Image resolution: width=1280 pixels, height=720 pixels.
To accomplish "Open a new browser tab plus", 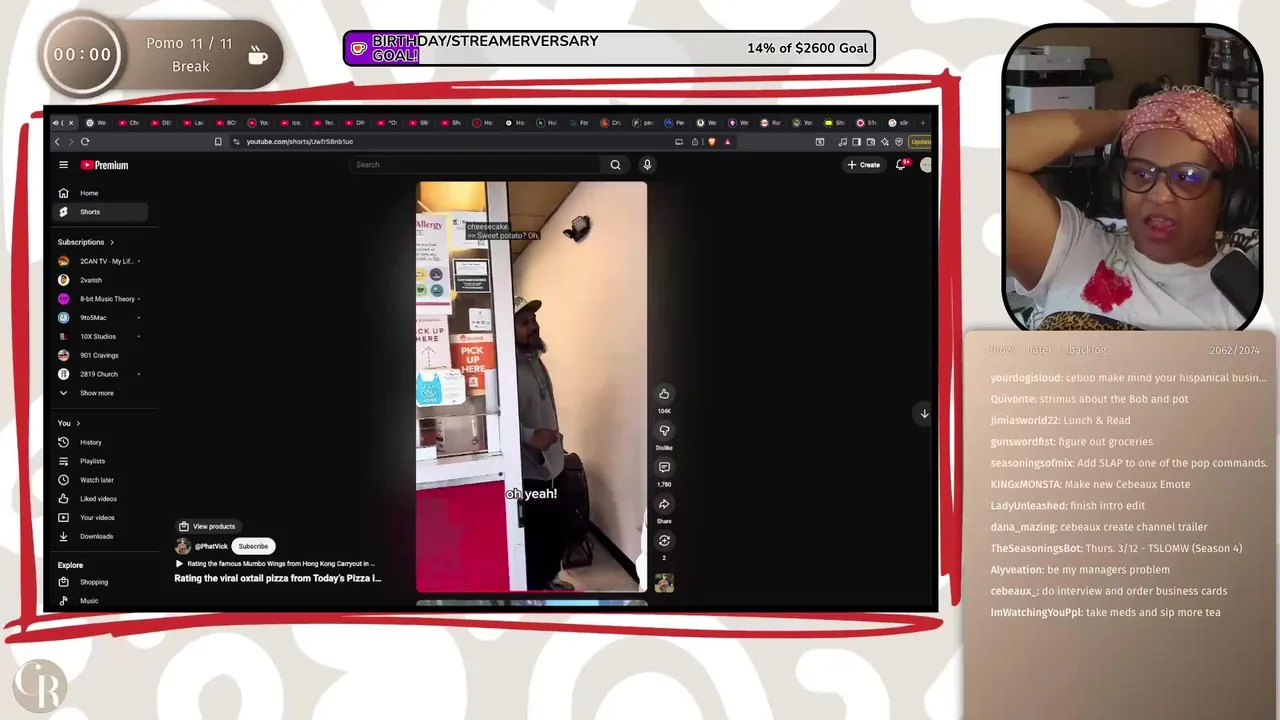I will coord(924,123).
